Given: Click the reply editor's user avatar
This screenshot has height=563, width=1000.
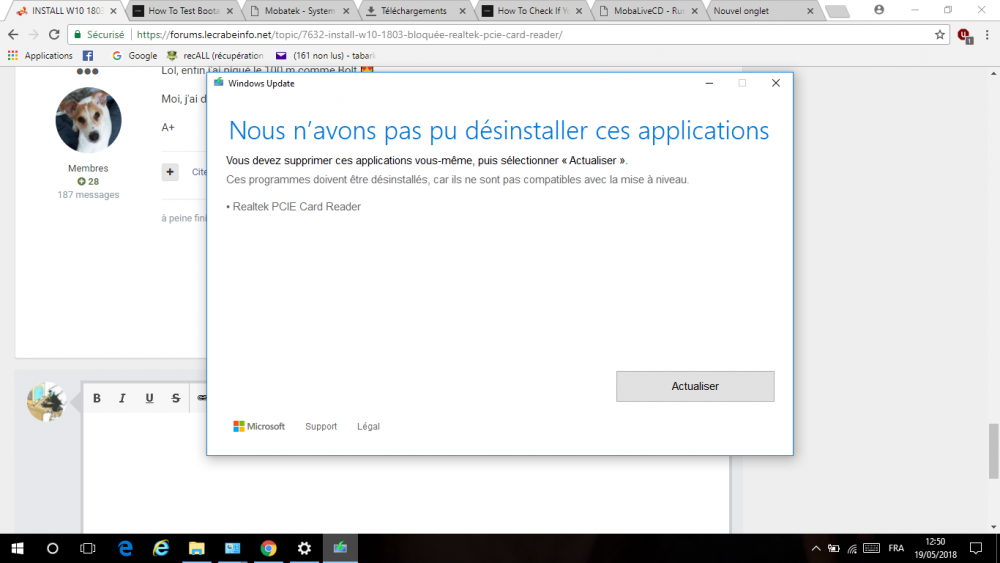Looking at the screenshot, I should click(47, 402).
